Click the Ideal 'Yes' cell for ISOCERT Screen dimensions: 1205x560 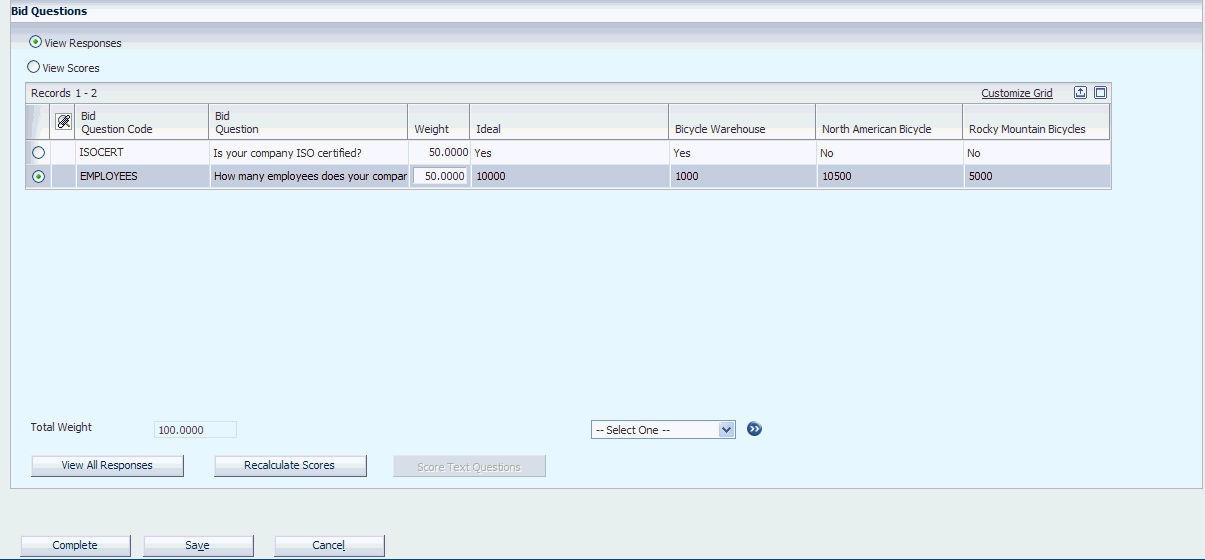pos(569,153)
